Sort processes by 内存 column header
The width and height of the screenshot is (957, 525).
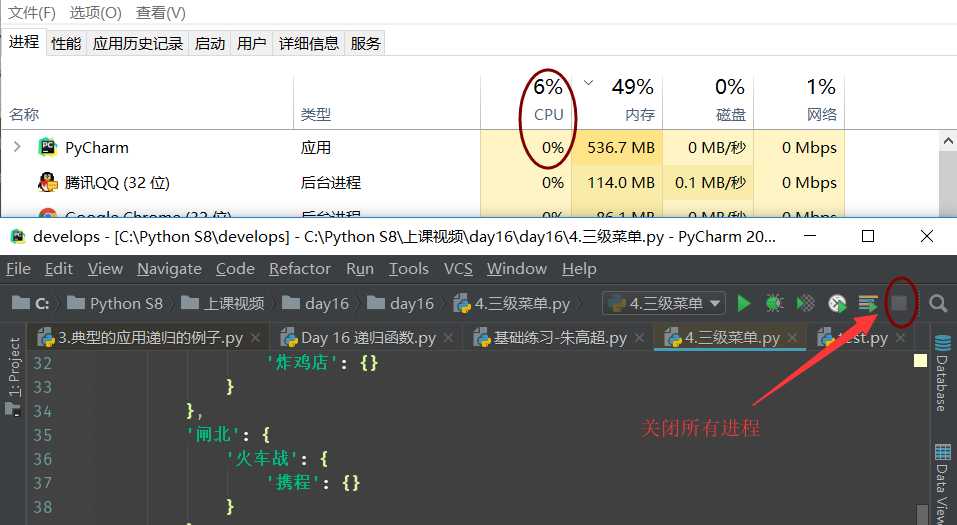tap(617, 100)
